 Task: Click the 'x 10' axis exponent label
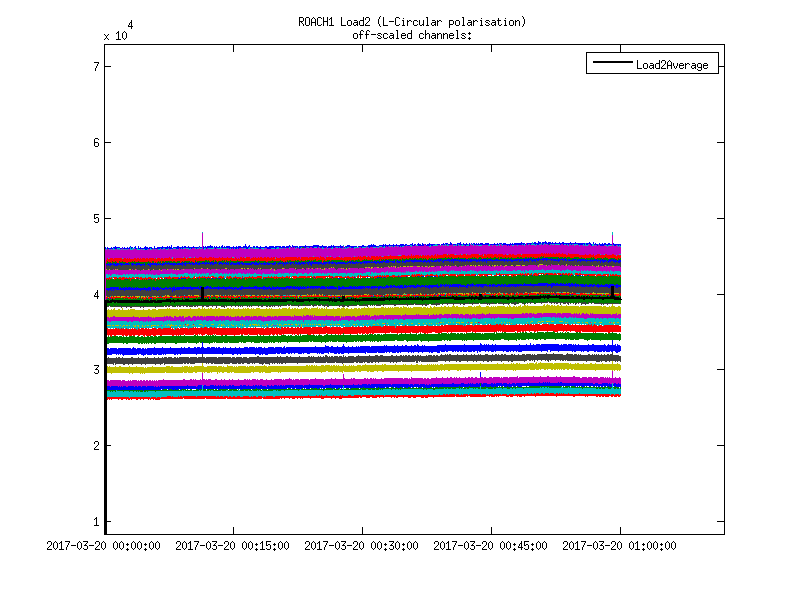point(115,35)
